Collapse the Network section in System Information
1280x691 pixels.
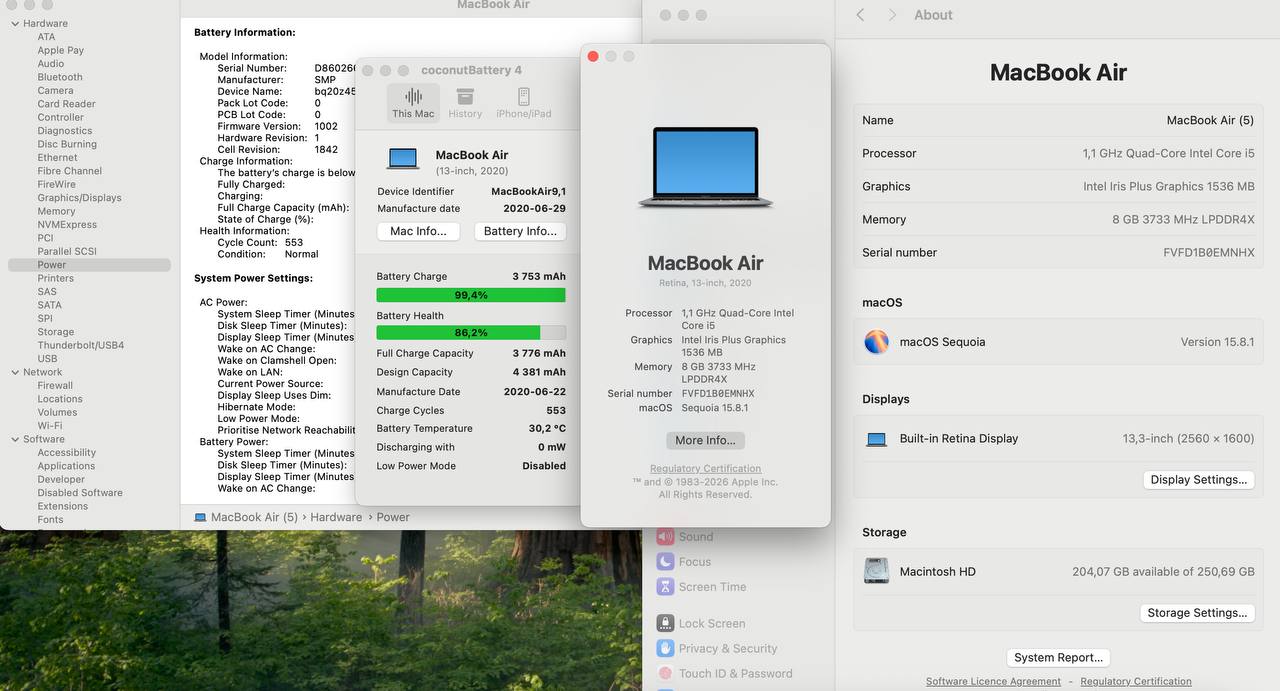coord(15,372)
